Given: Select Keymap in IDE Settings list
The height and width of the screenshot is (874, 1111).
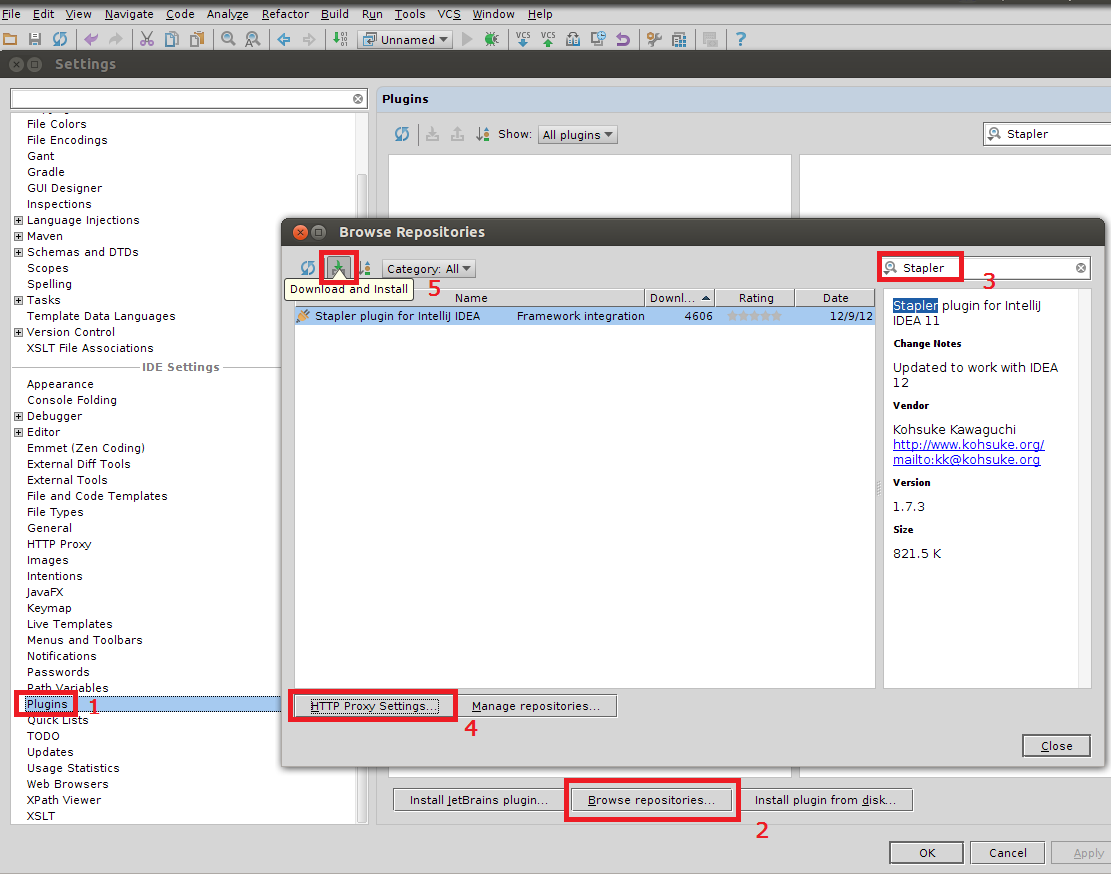Looking at the screenshot, I should click(49, 608).
